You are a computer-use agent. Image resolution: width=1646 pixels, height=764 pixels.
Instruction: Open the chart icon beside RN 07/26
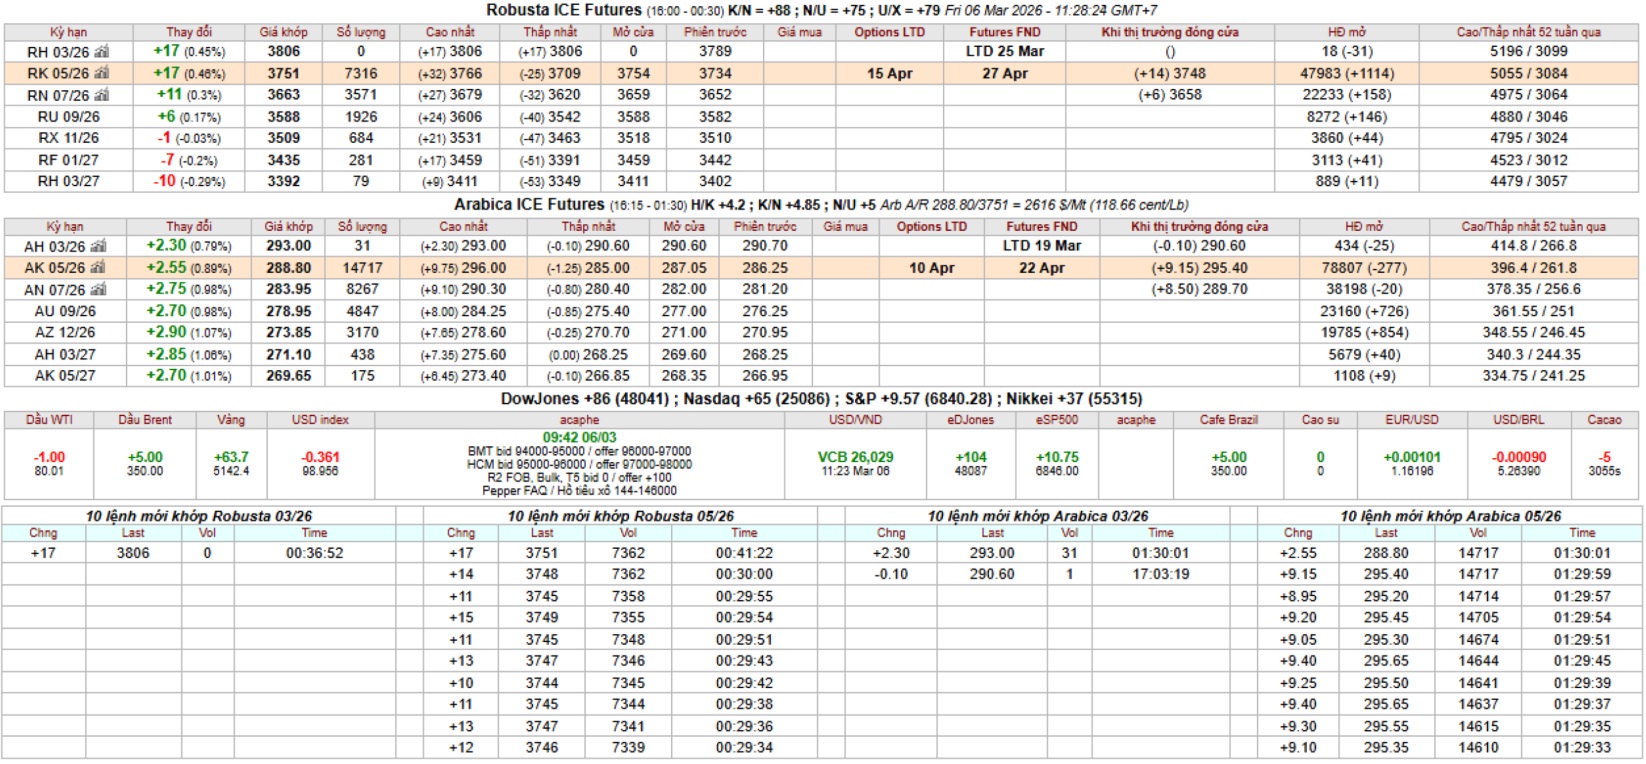[100, 95]
